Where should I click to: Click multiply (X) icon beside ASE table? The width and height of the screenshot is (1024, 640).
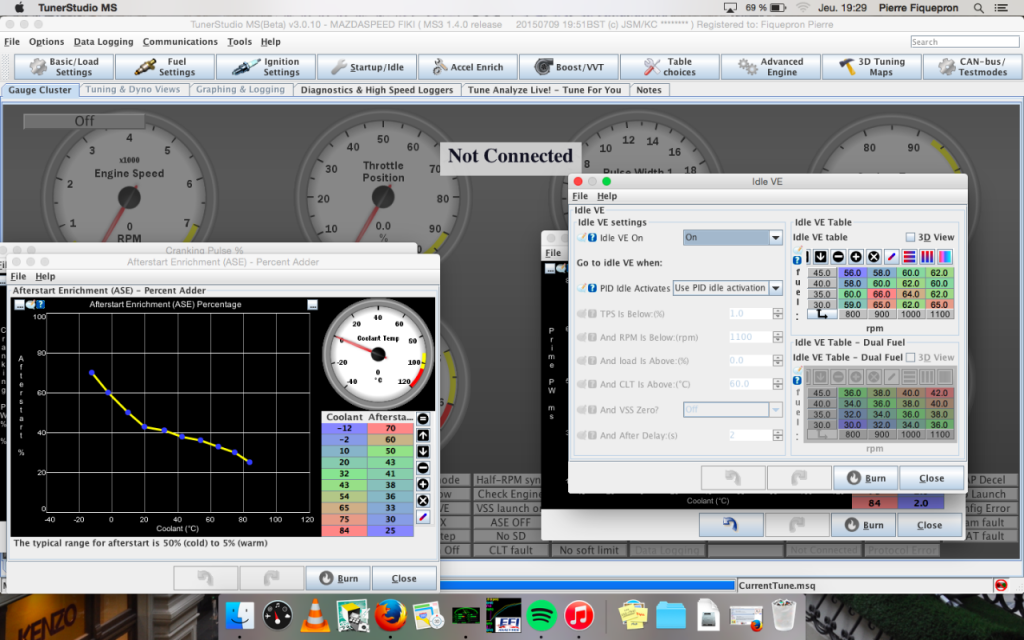point(423,500)
